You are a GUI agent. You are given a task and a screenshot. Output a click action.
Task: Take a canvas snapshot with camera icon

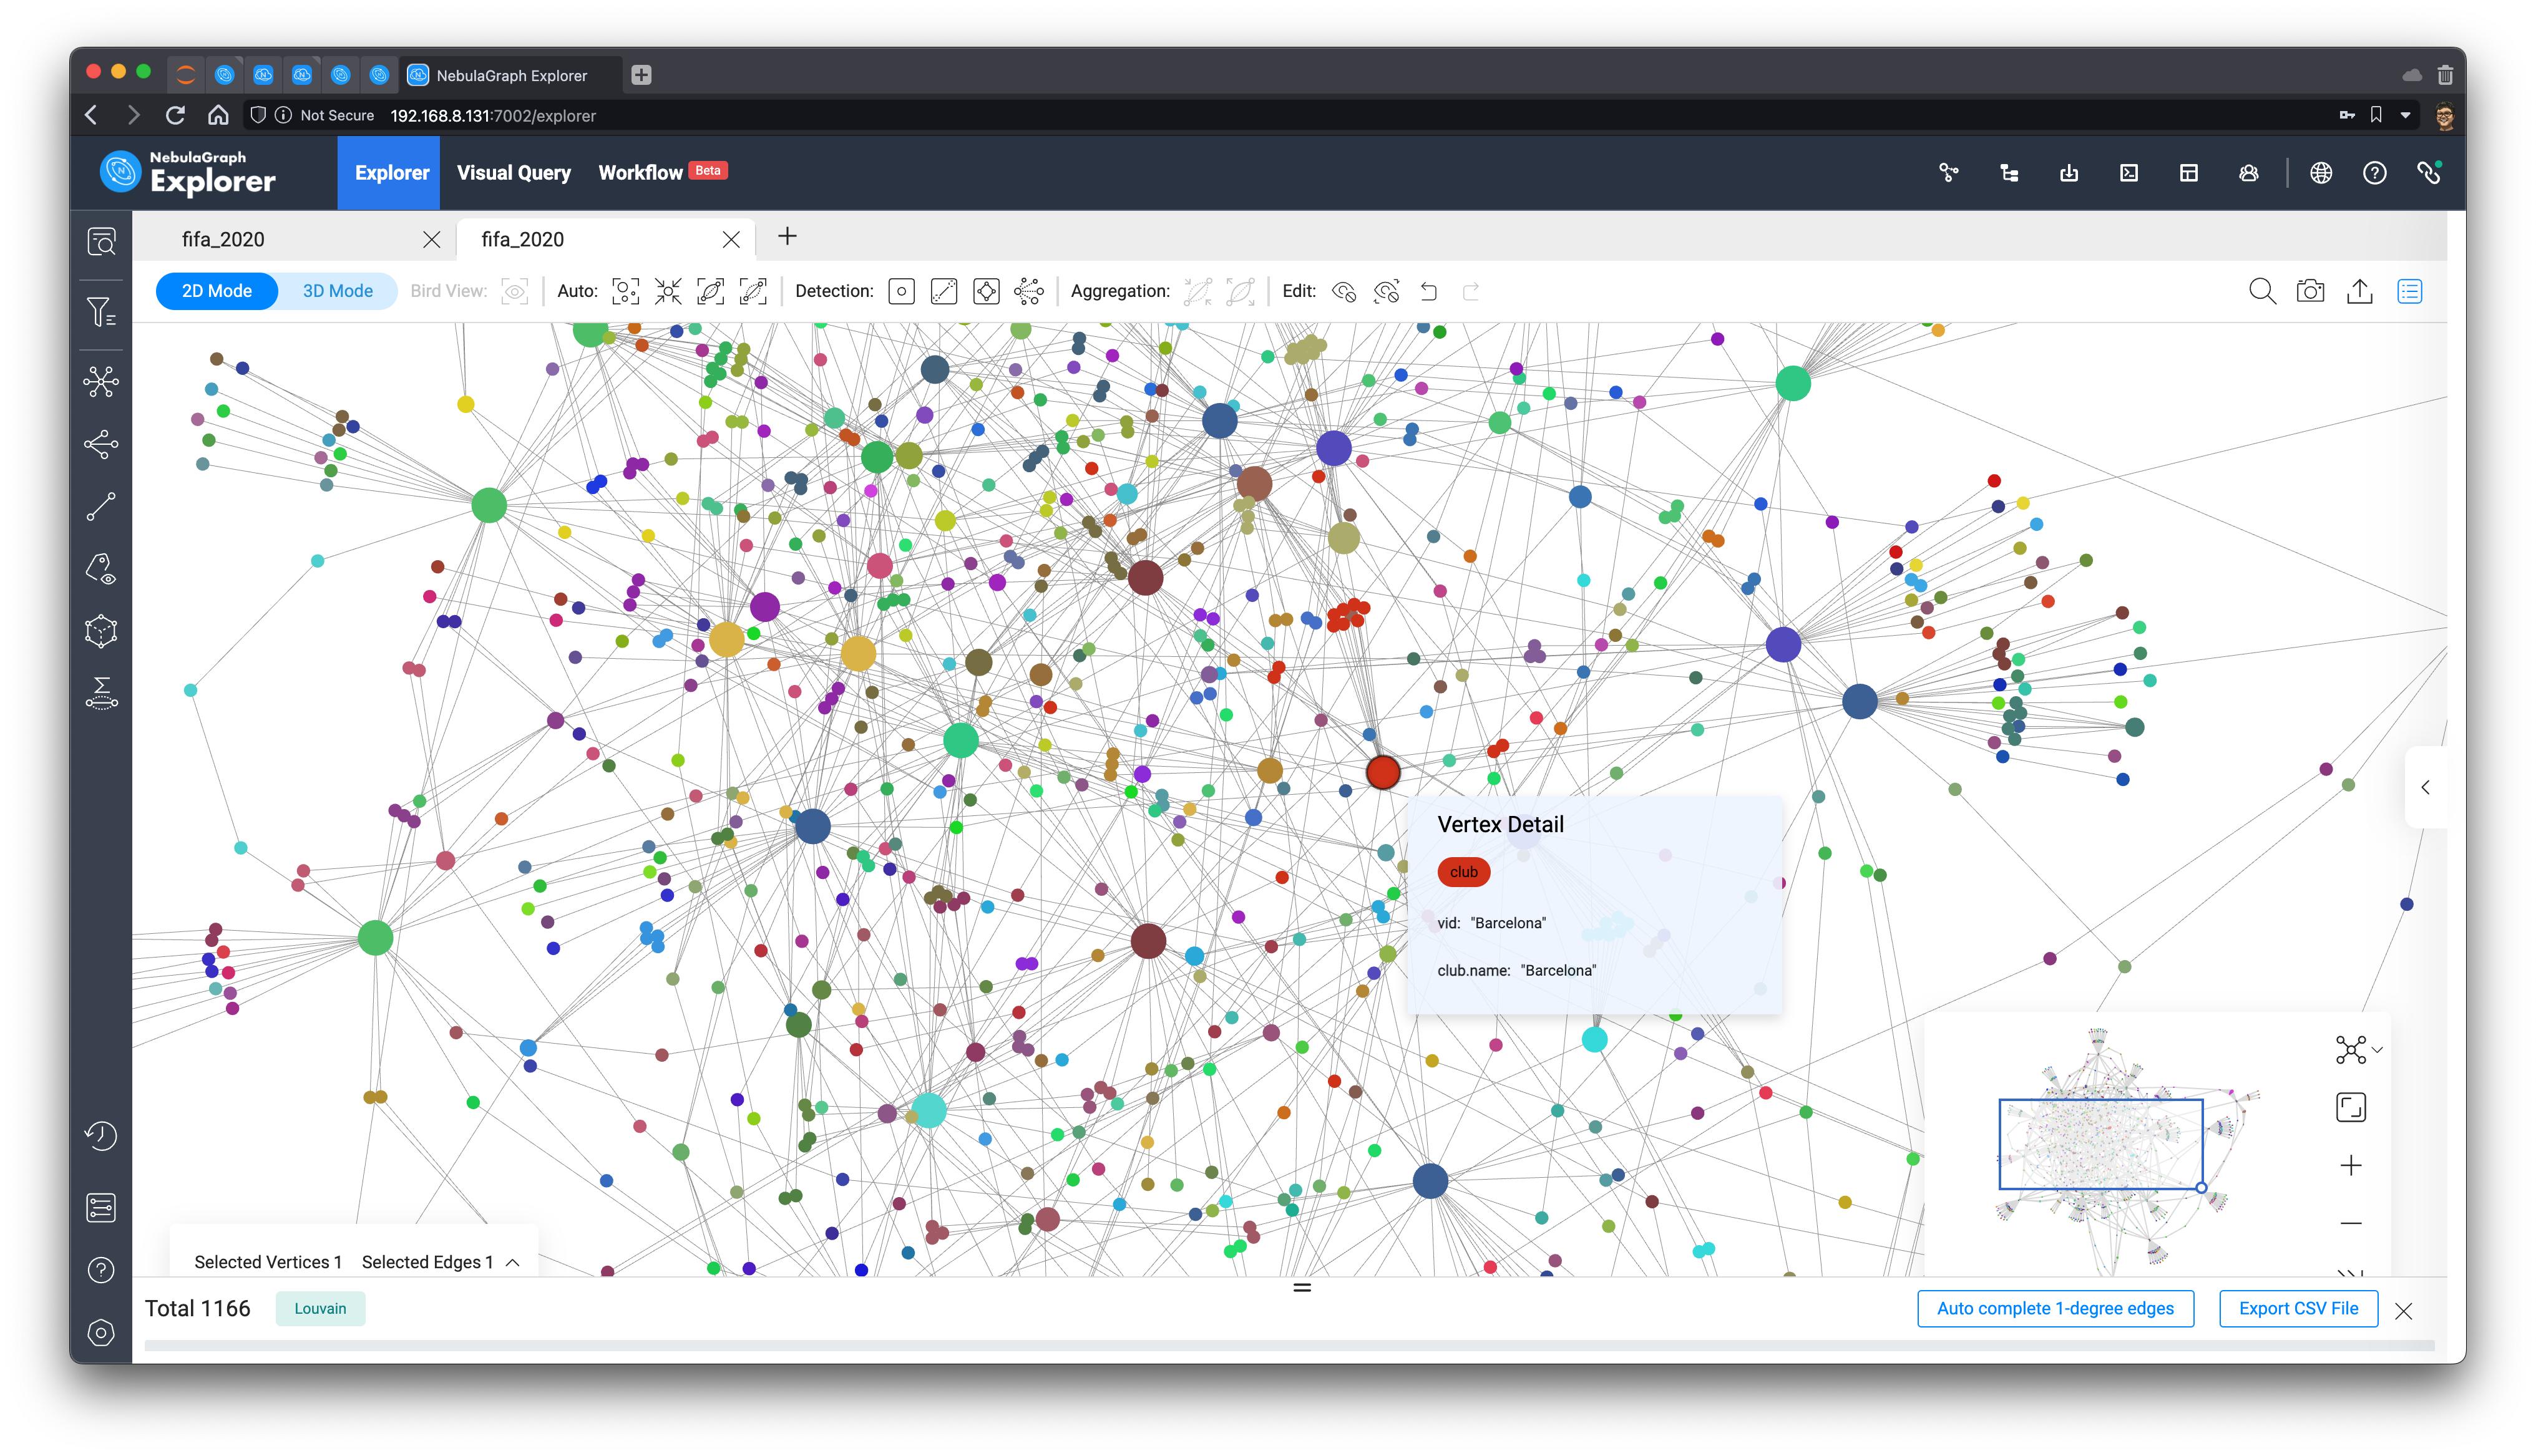tap(2310, 291)
